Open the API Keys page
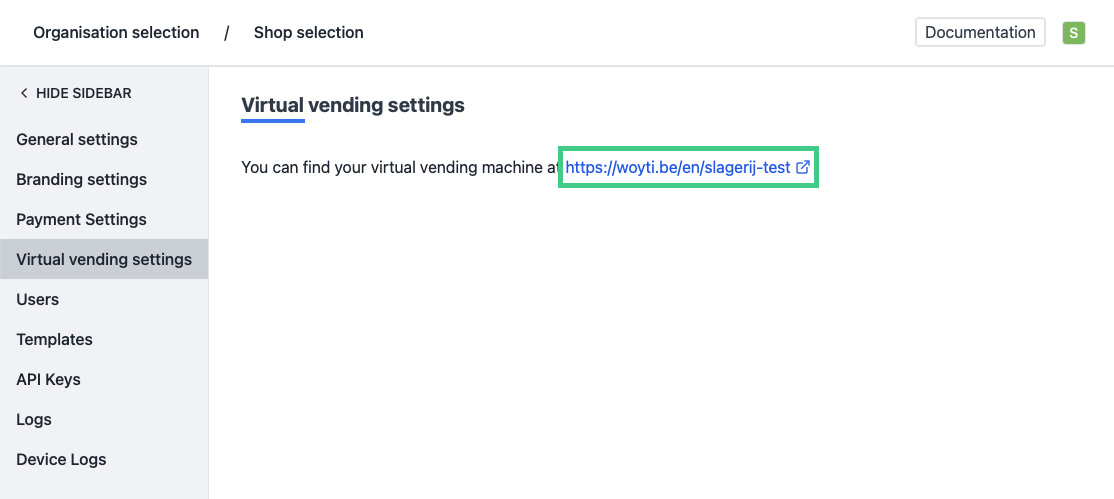The height and width of the screenshot is (499, 1114). point(48,379)
